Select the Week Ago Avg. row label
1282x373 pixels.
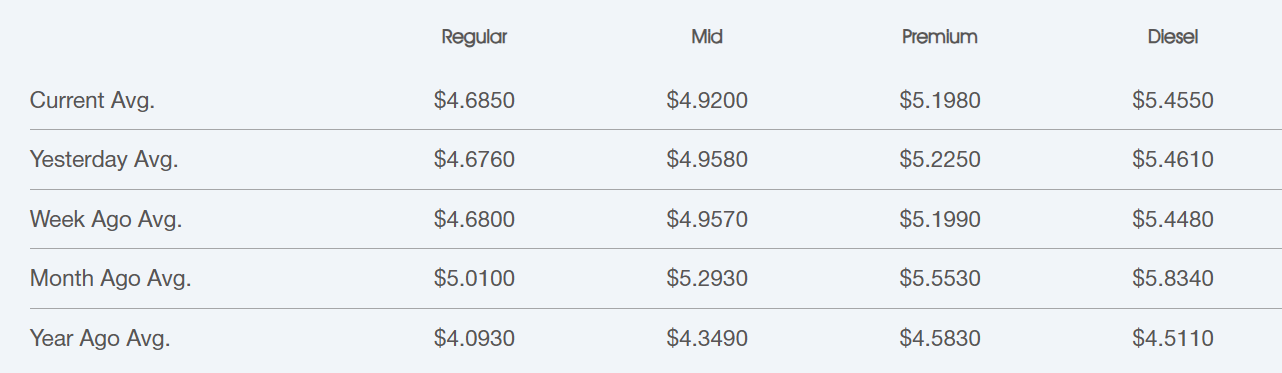click(106, 219)
